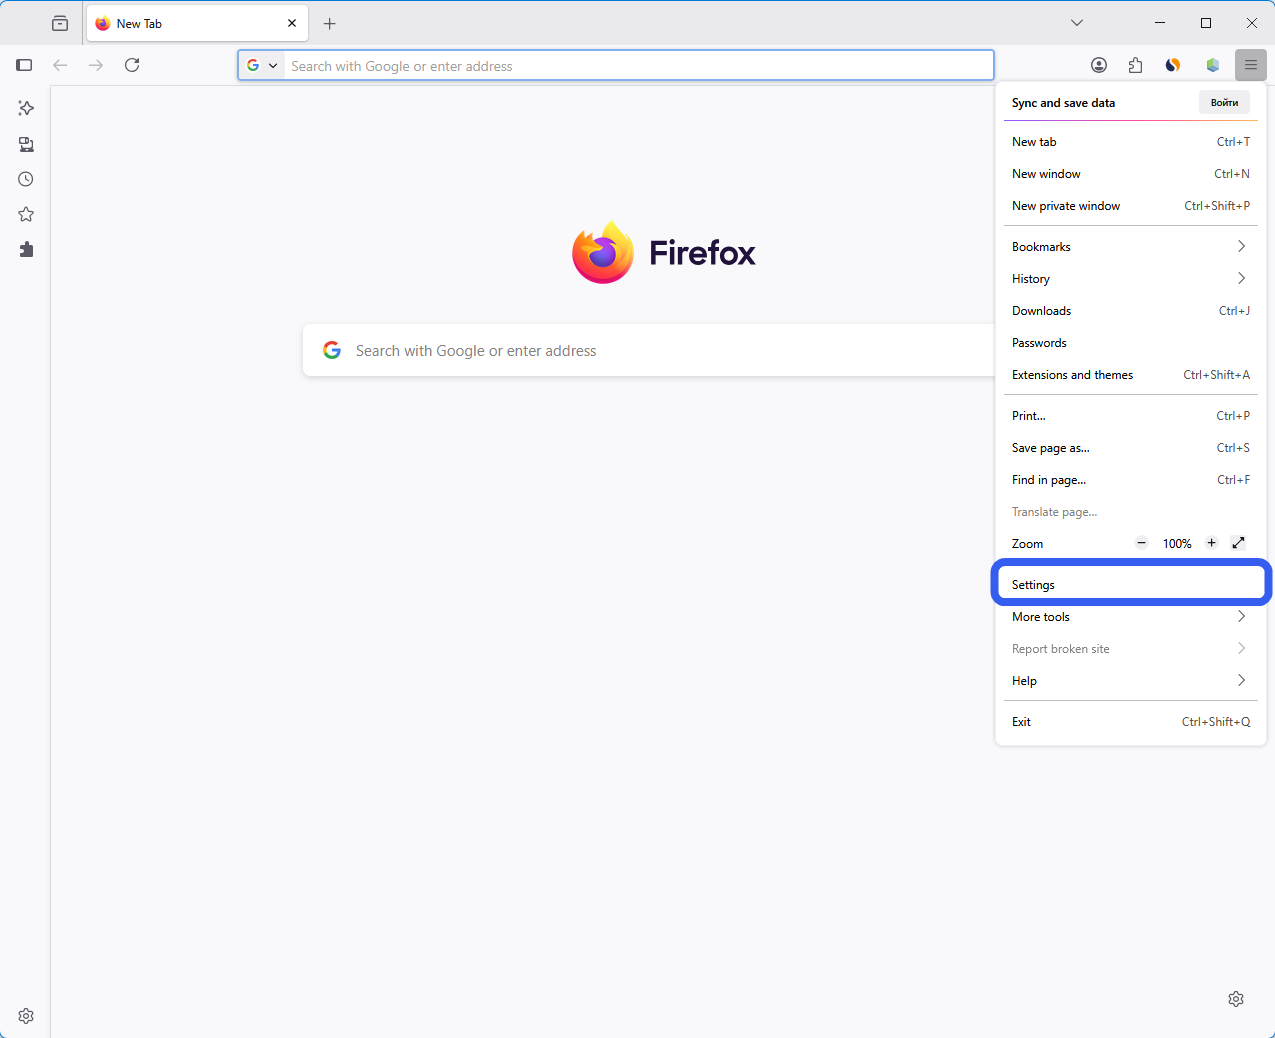
Task: Increase zoom with the plus button
Action: (x=1211, y=543)
